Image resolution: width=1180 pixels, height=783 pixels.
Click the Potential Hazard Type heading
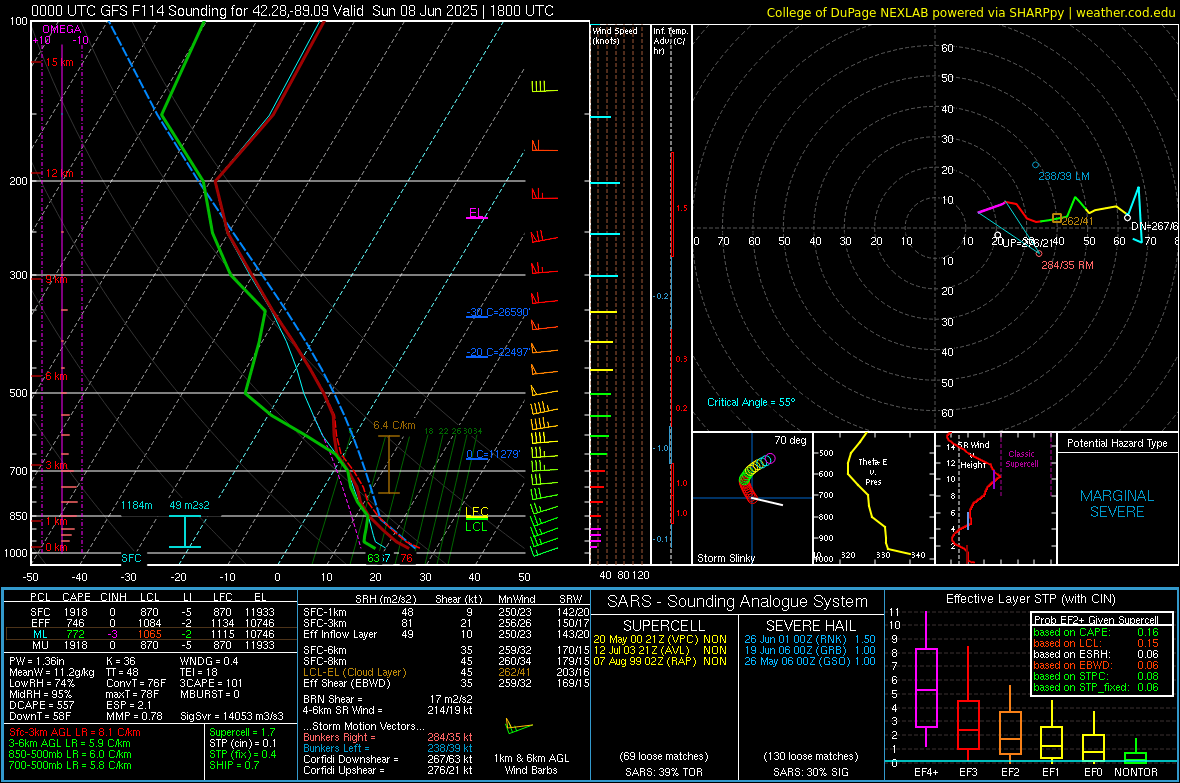point(1117,443)
